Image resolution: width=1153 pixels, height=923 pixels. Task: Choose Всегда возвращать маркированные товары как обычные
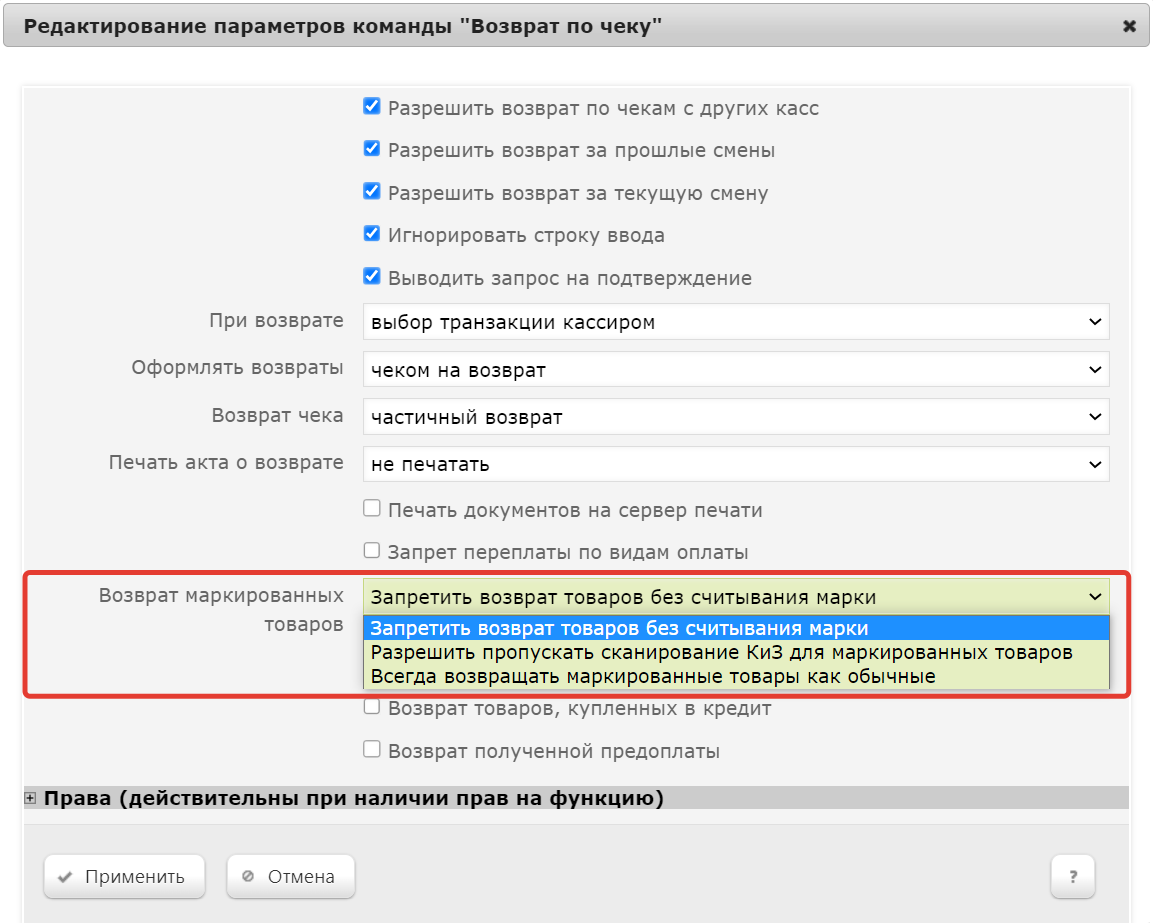653,676
